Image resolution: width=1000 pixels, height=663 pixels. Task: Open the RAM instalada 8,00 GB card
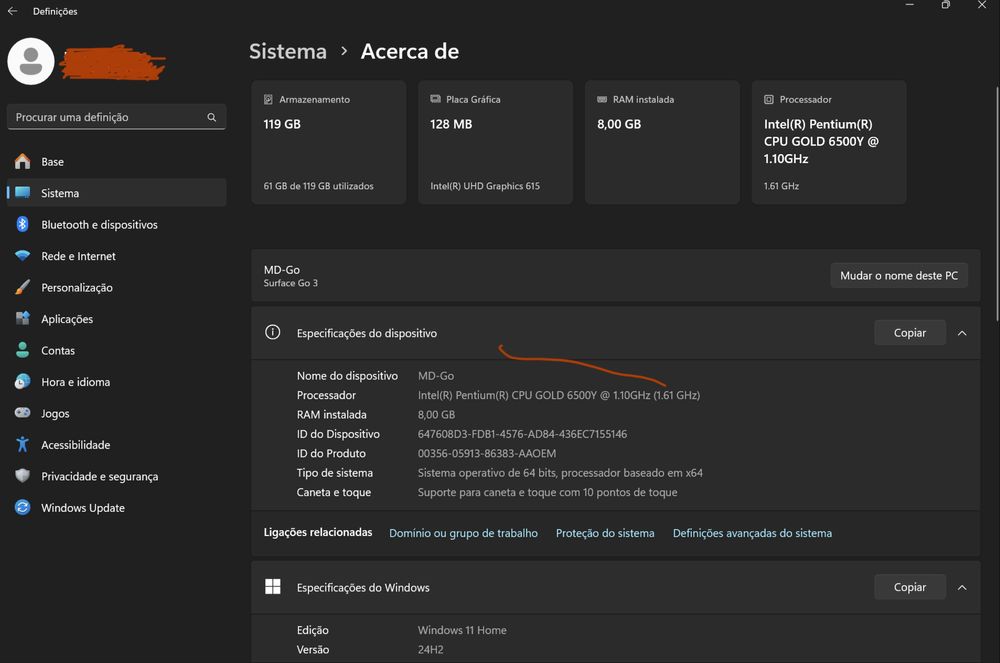(x=662, y=142)
